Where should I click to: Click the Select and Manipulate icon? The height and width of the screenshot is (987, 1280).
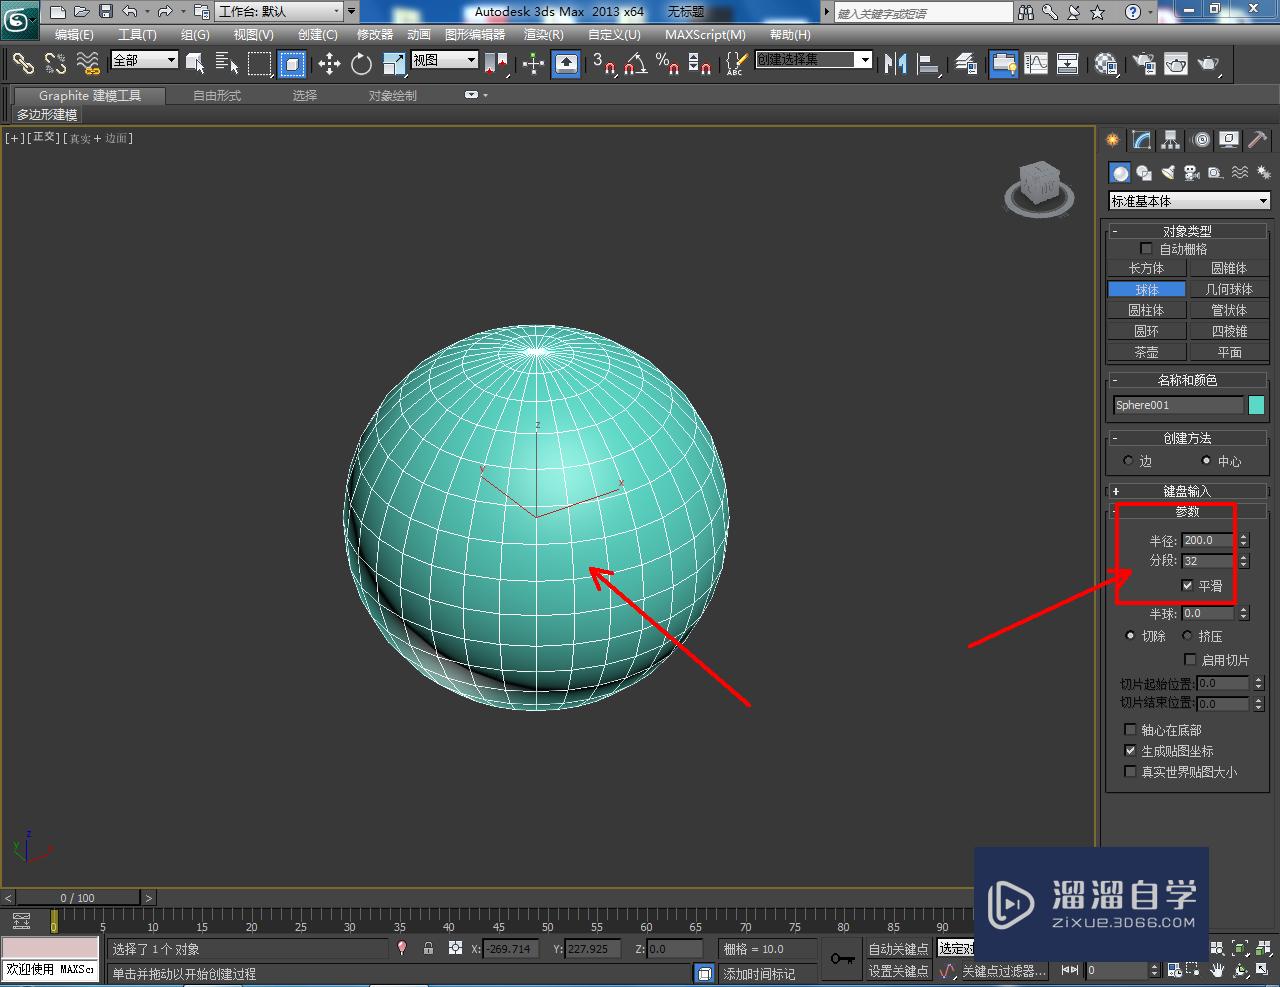533,64
